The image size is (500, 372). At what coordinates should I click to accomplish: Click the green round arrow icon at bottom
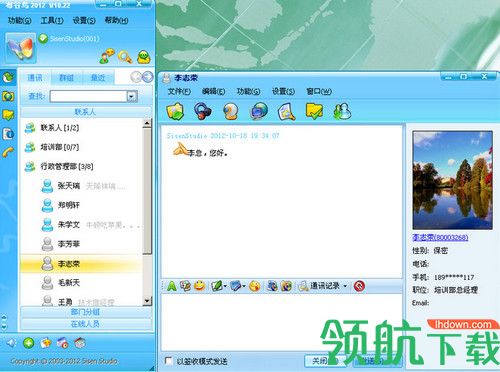click(29, 343)
